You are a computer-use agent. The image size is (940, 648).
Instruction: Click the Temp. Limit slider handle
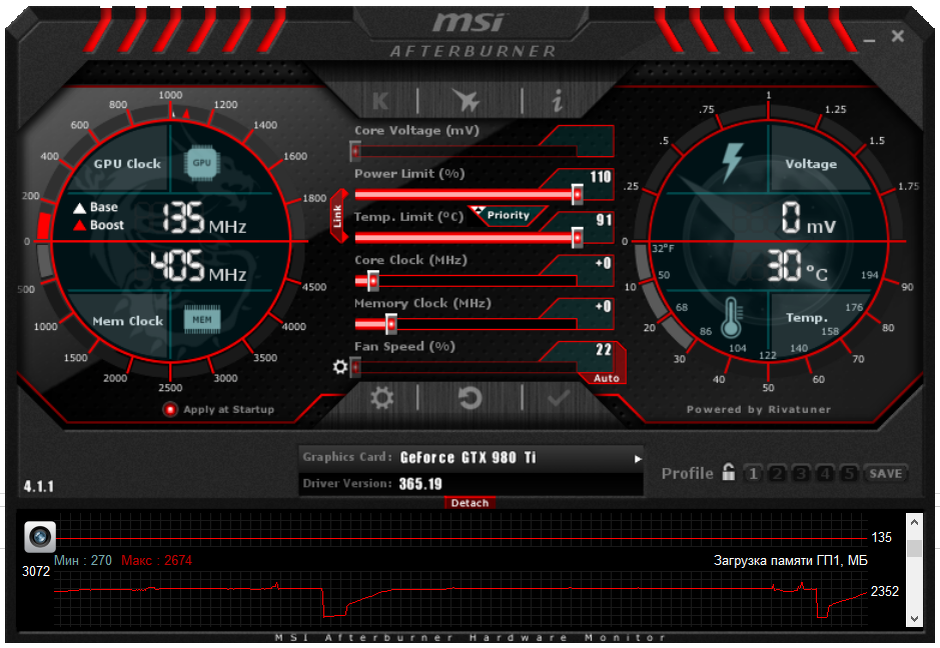[x=577, y=238]
